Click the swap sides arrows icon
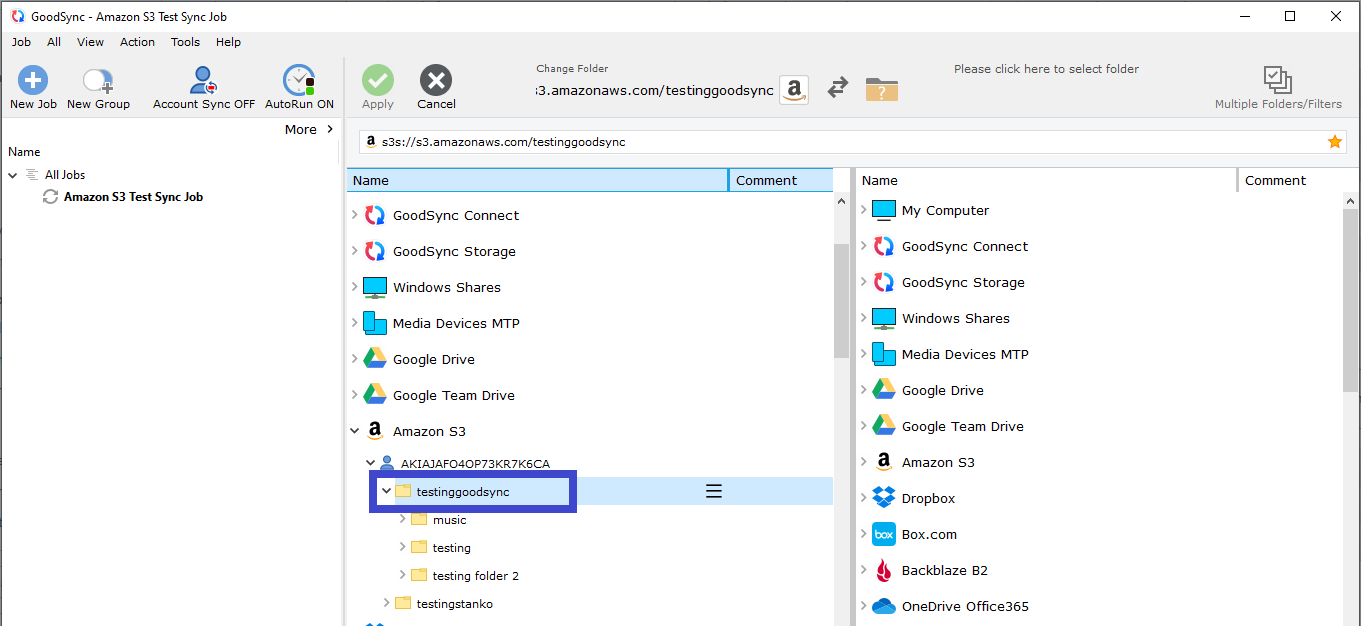The width and height of the screenshot is (1362, 626). tap(838, 89)
